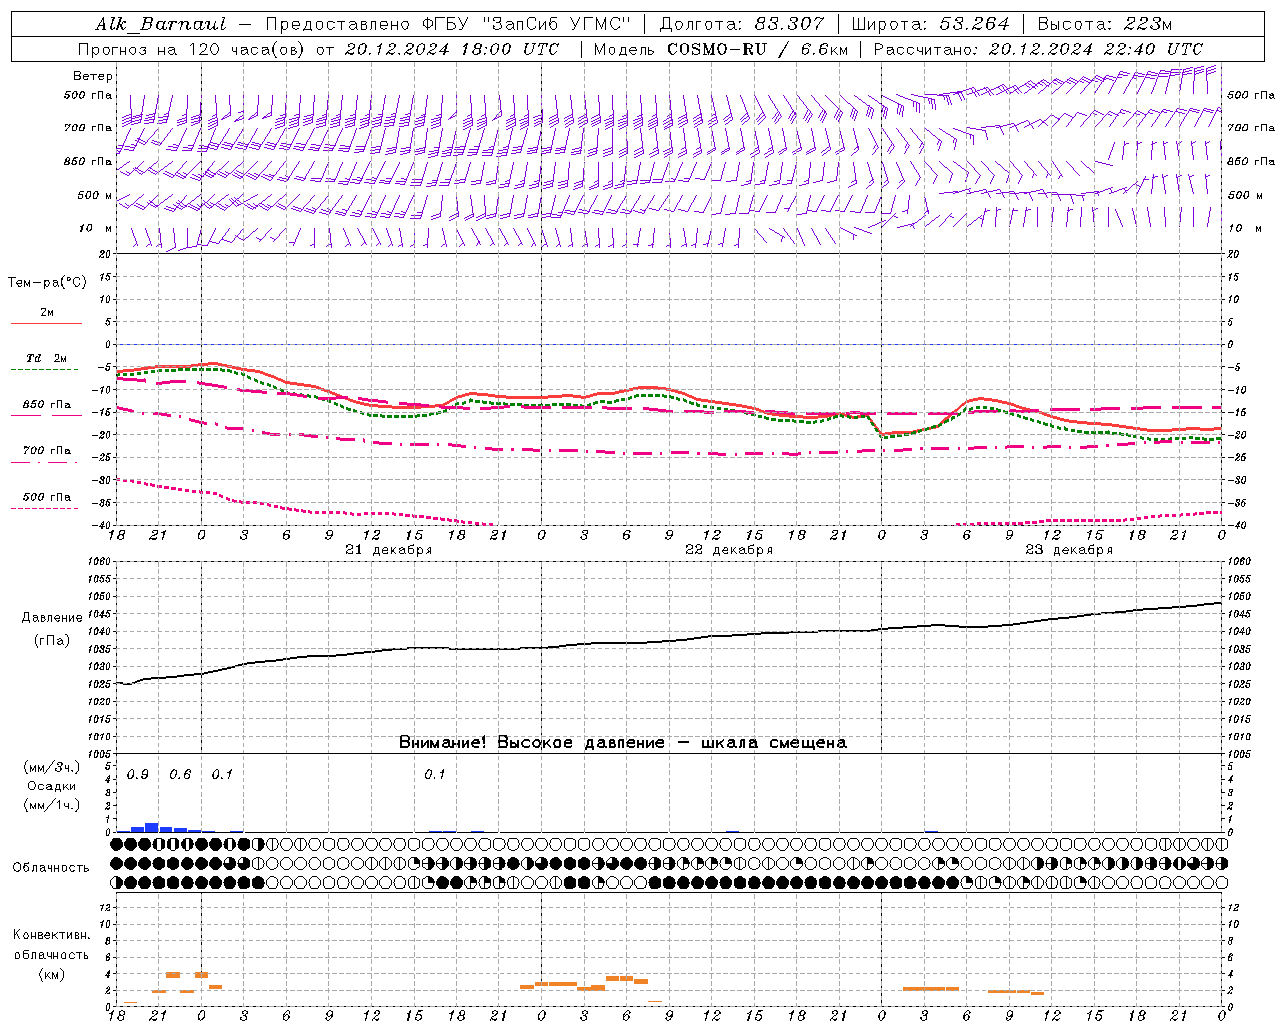1280x1024 pixels.
Task: Click the 22 декабря date label
Action: point(729,550)
